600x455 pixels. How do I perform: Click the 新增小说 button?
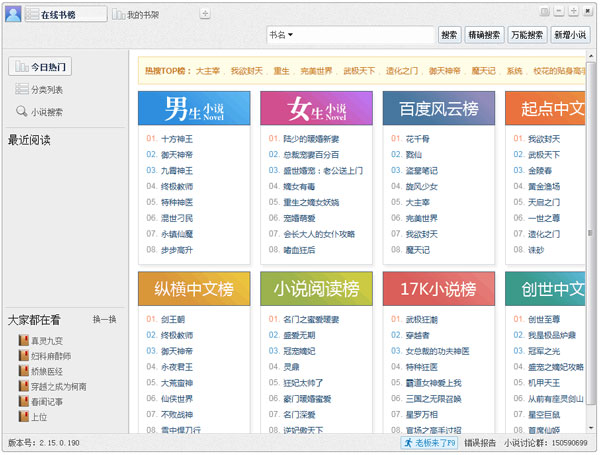click(570, 35)
